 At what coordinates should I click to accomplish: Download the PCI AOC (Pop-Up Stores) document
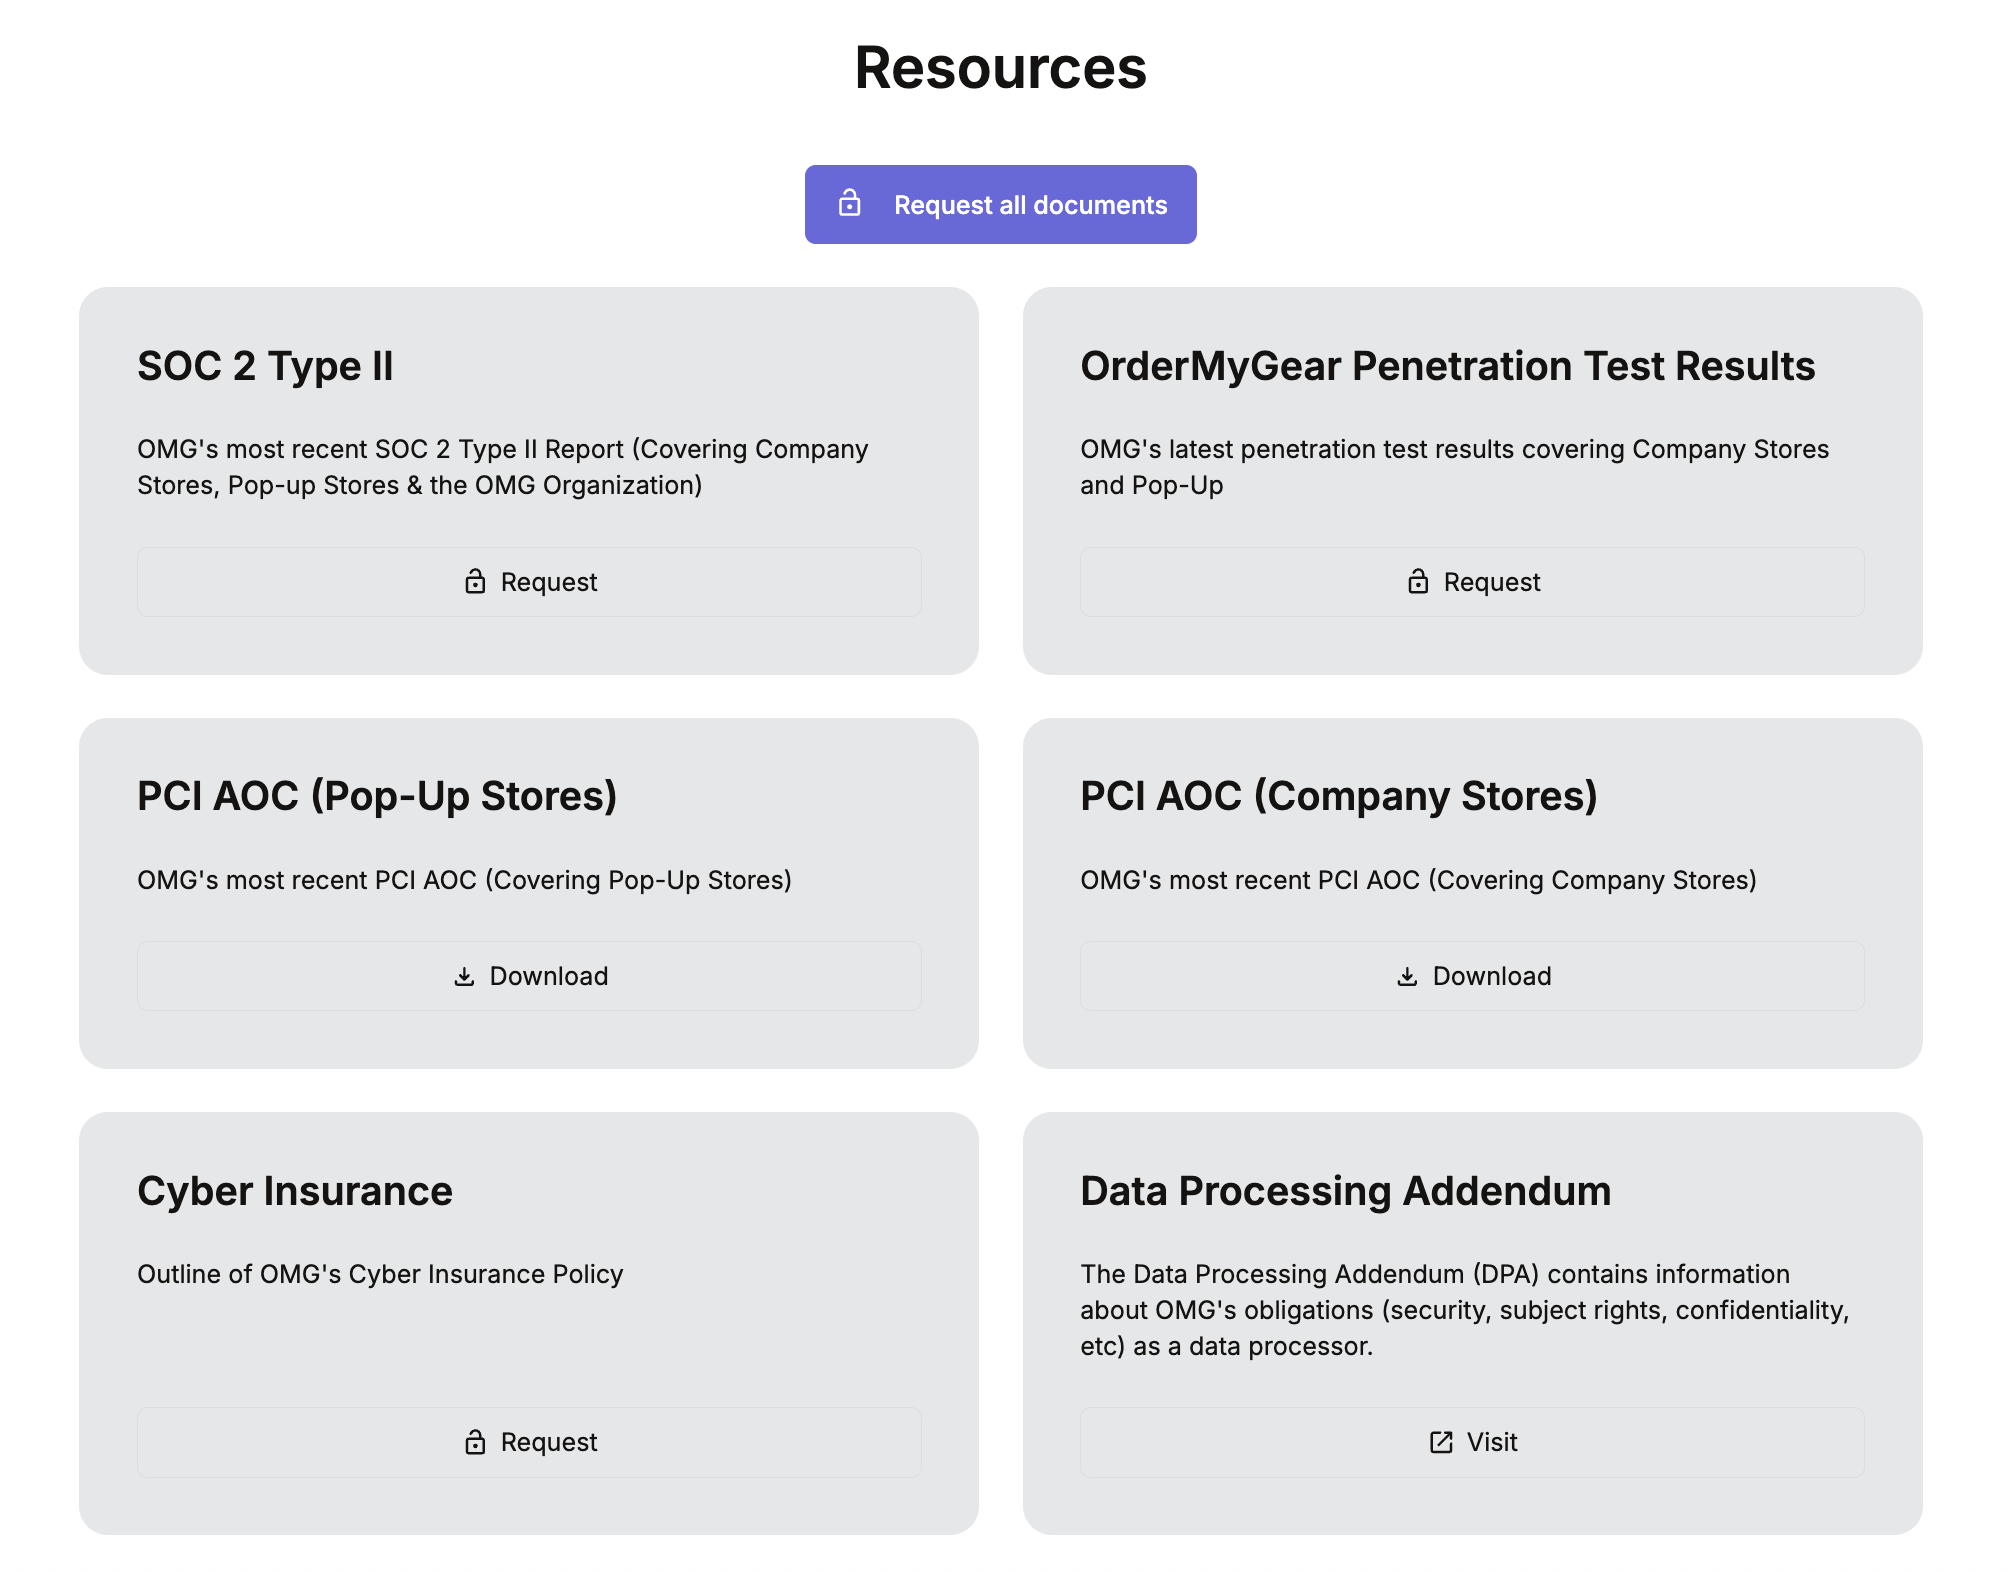(529, 976)
